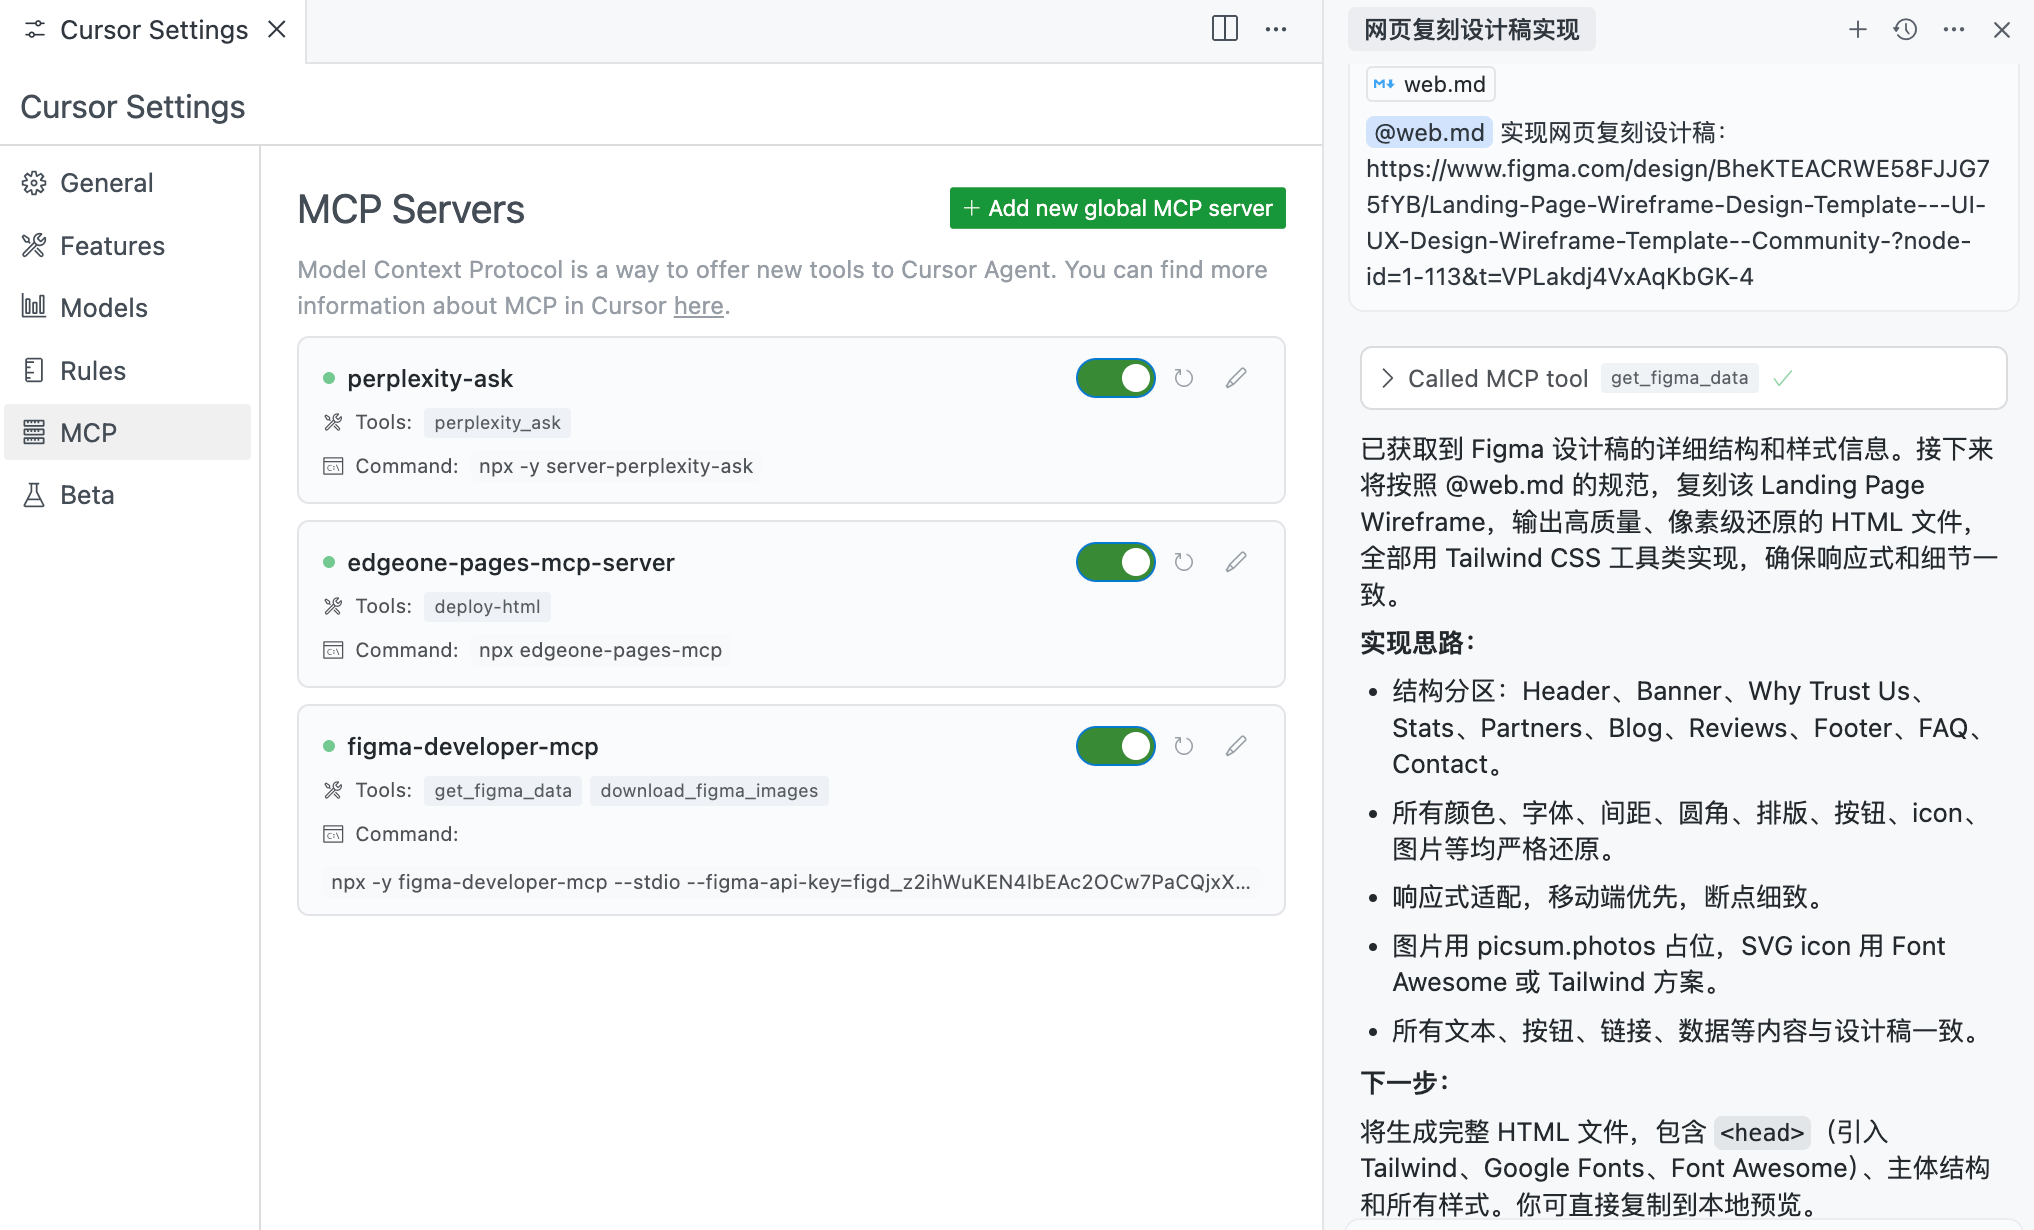Image resolution: width=2034 pixels, height=1230 pixels.
Task: Select the General settings section
Action: point(106,183)
